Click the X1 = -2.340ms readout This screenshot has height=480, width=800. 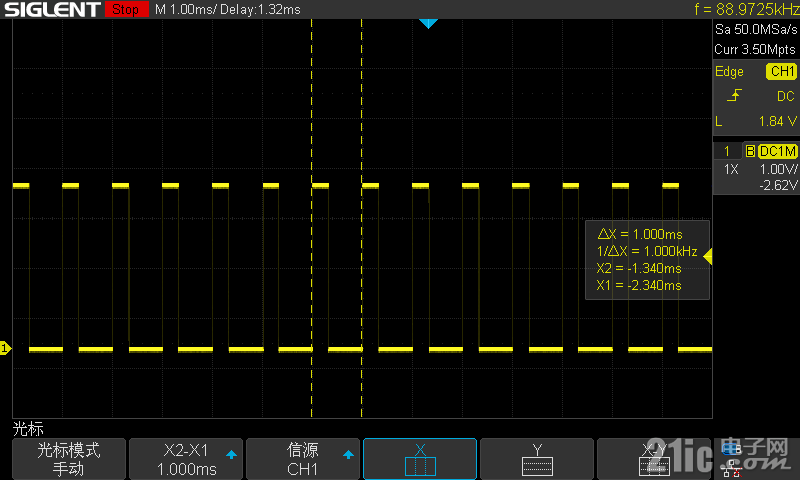click(639, 285)
